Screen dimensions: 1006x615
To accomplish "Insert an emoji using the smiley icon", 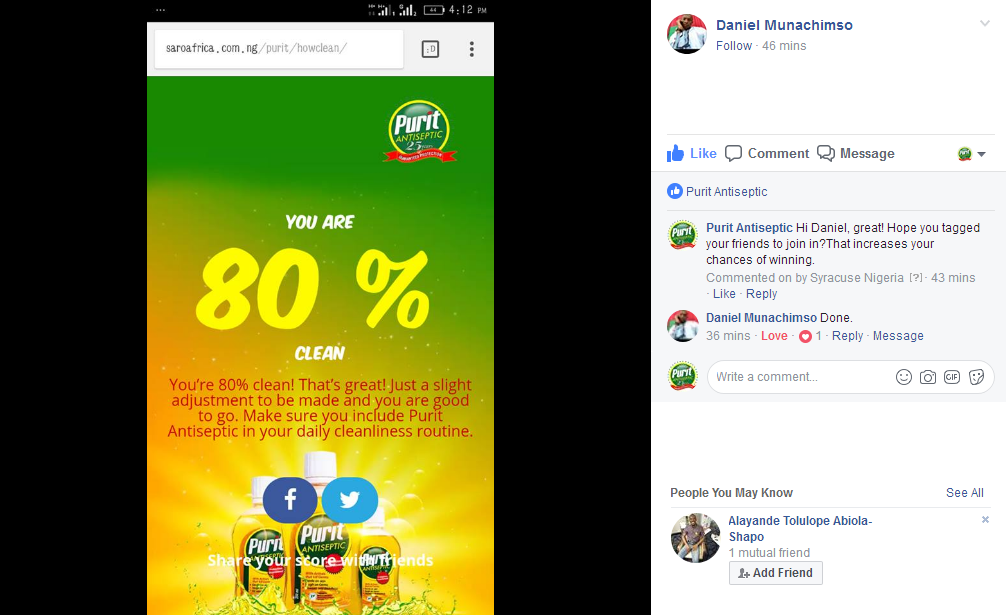I will coord(903,377).
